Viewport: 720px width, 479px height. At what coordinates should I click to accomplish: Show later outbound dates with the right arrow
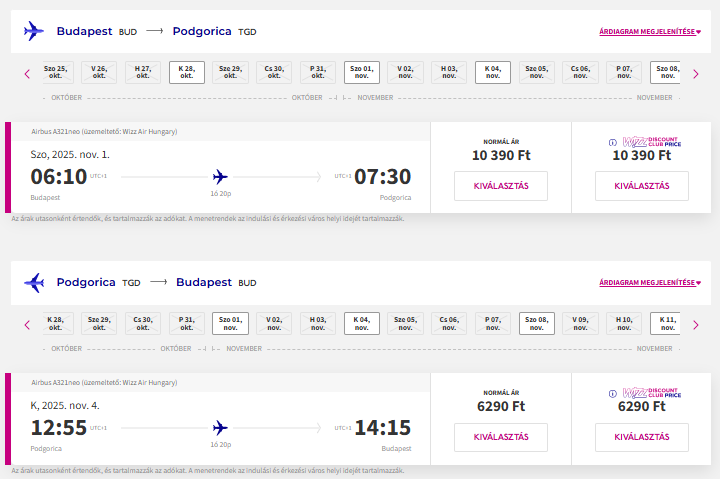click(x=696, y=73)
